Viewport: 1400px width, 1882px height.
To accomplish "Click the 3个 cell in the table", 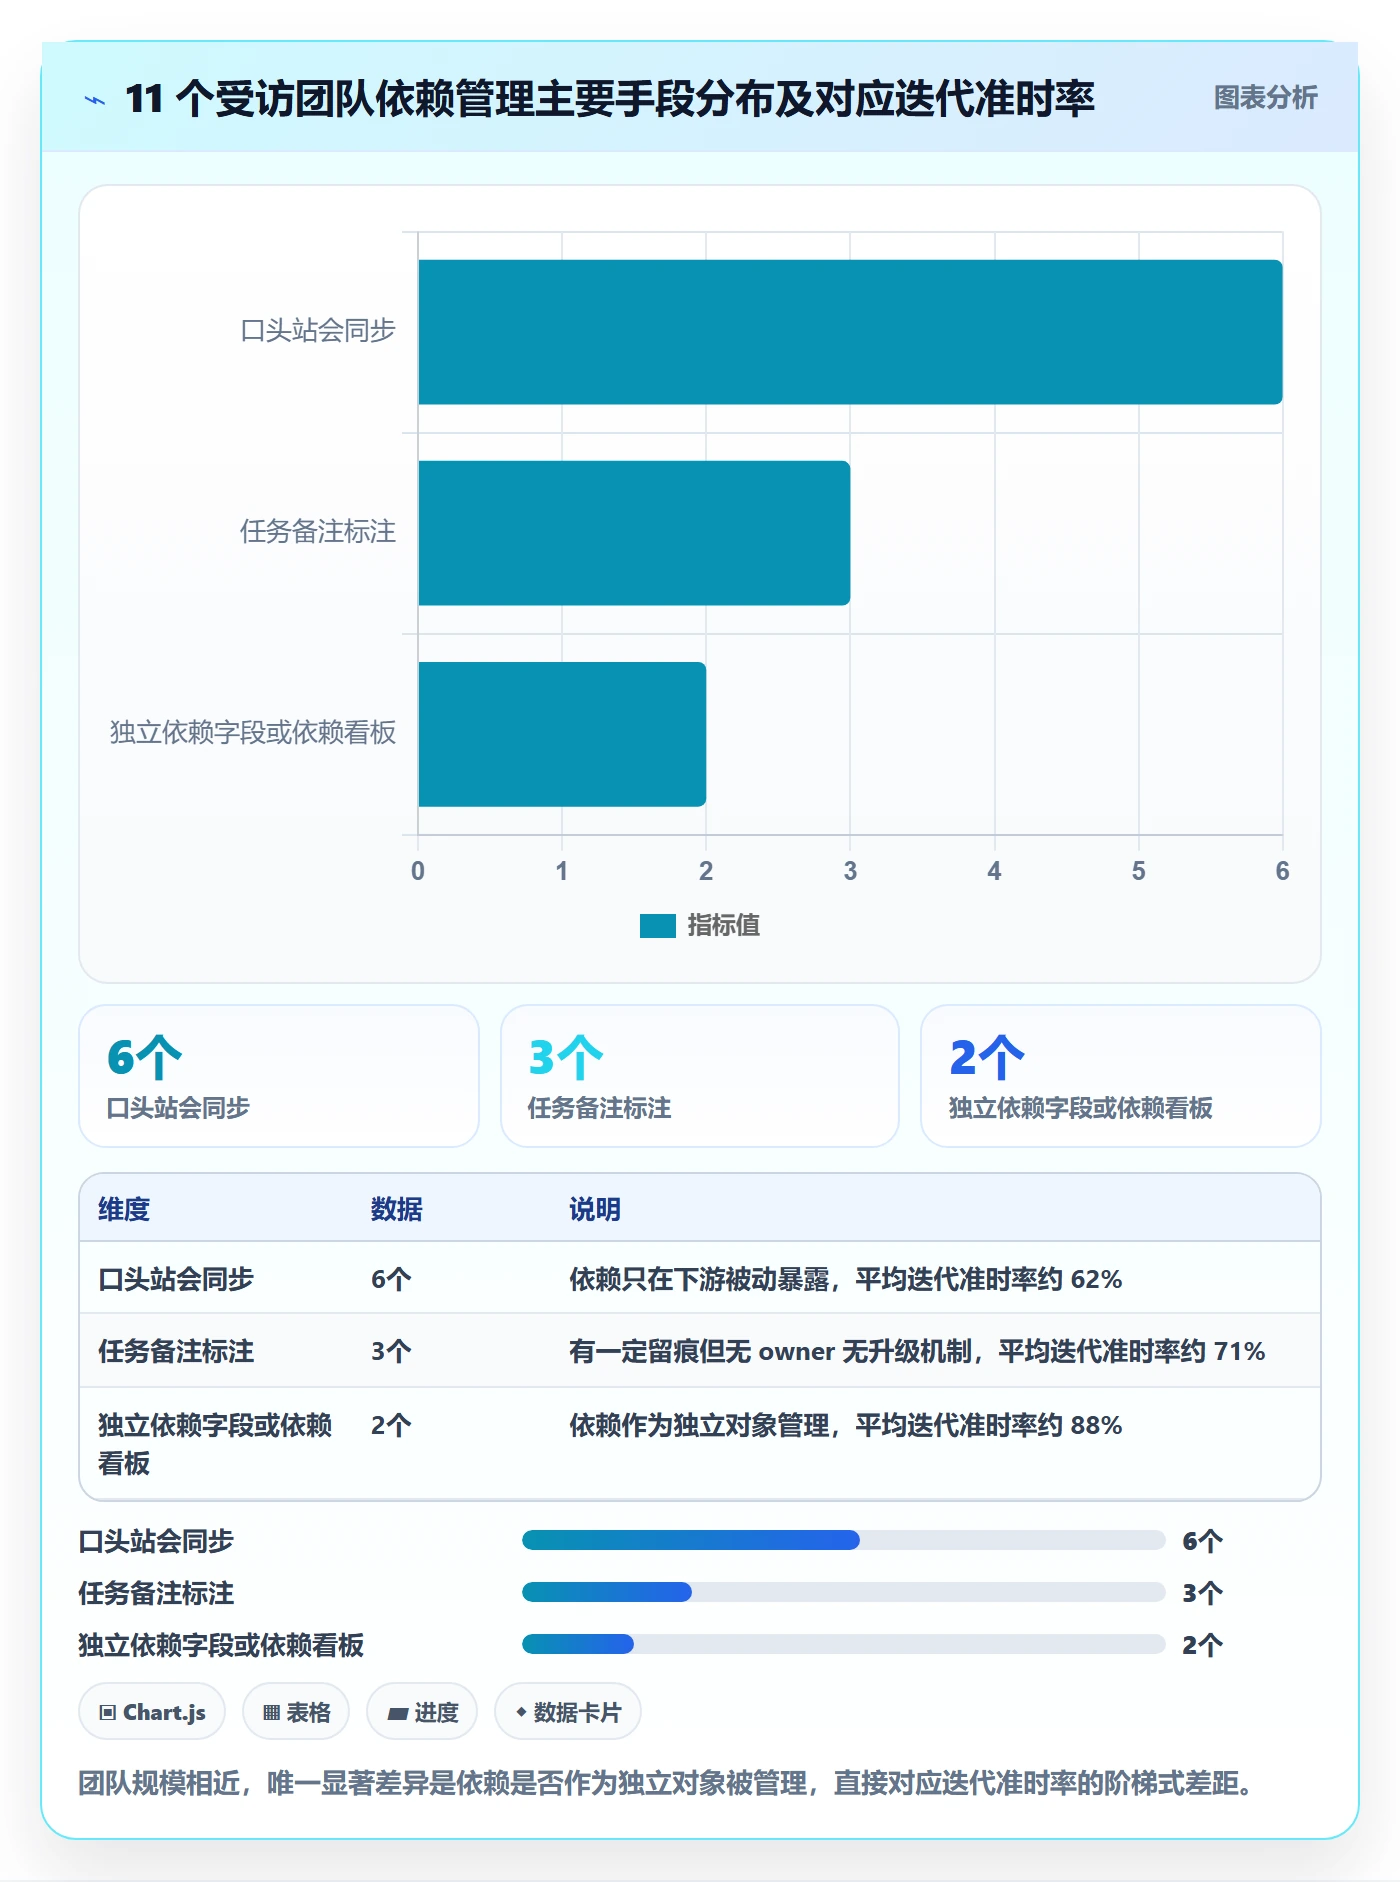I will click(x=391, y=1351).
